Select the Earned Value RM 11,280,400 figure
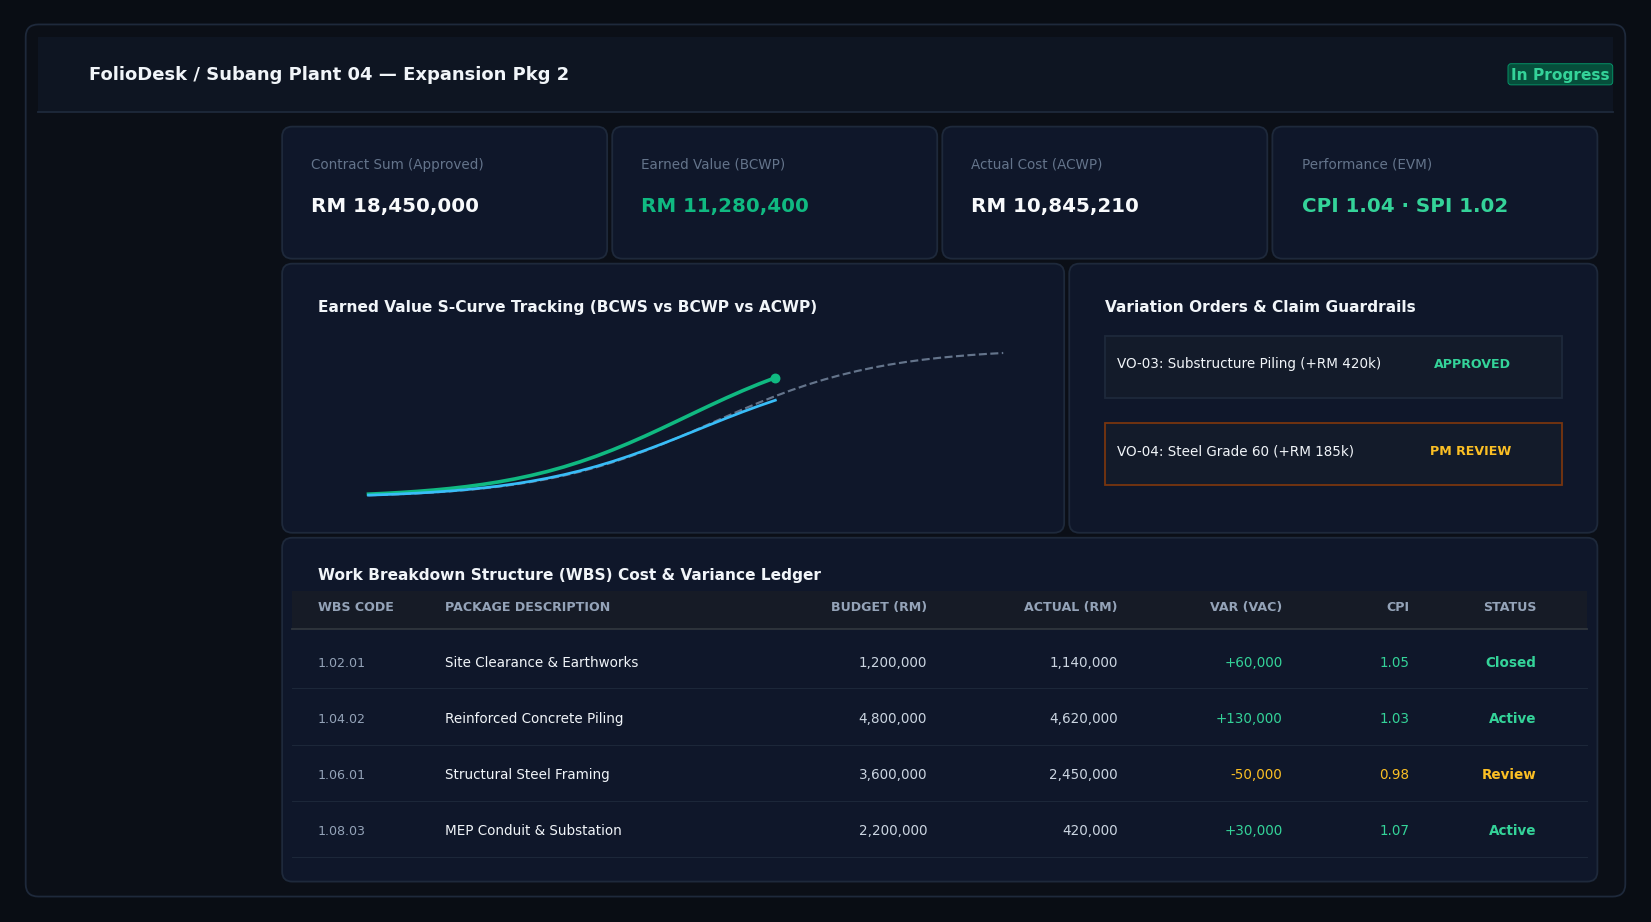This screenshot has height=922, width=1651. 725,206
